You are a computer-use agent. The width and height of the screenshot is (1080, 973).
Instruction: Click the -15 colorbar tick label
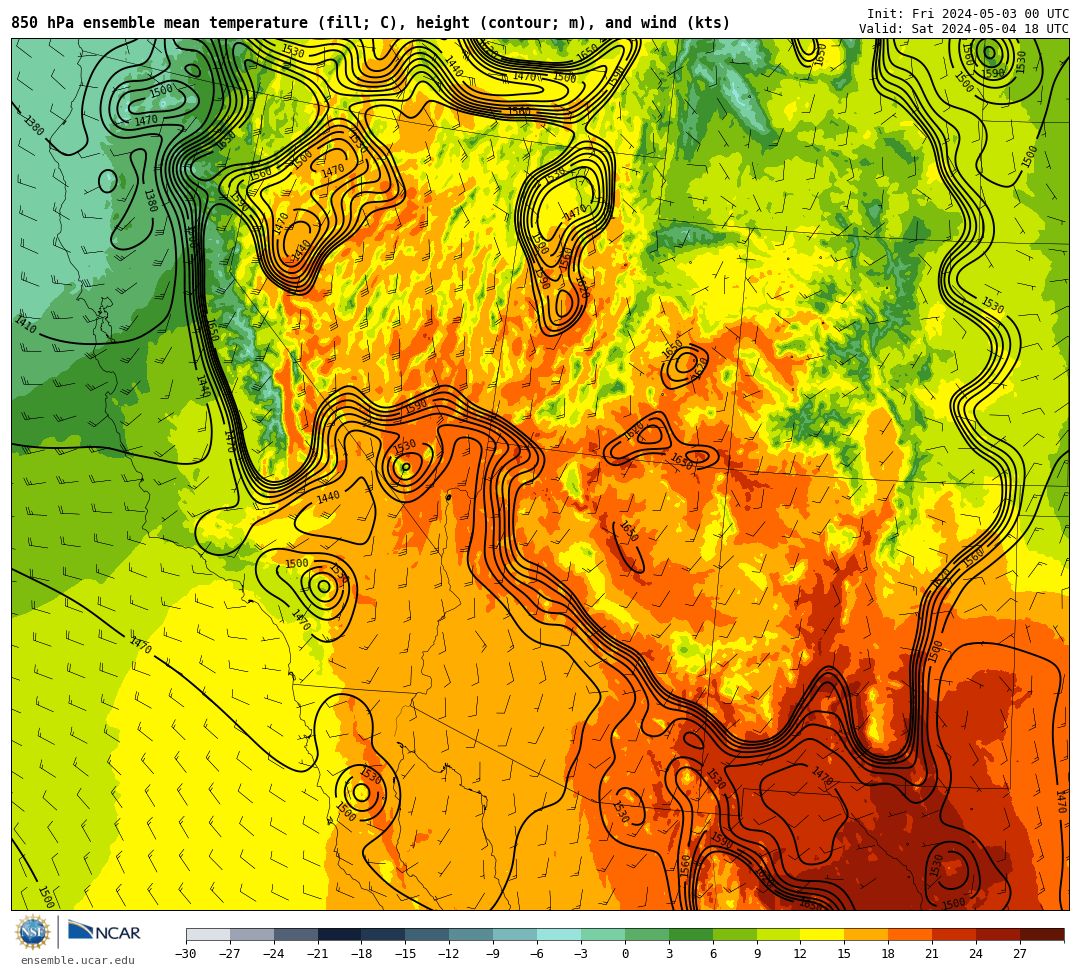(406, 954)
